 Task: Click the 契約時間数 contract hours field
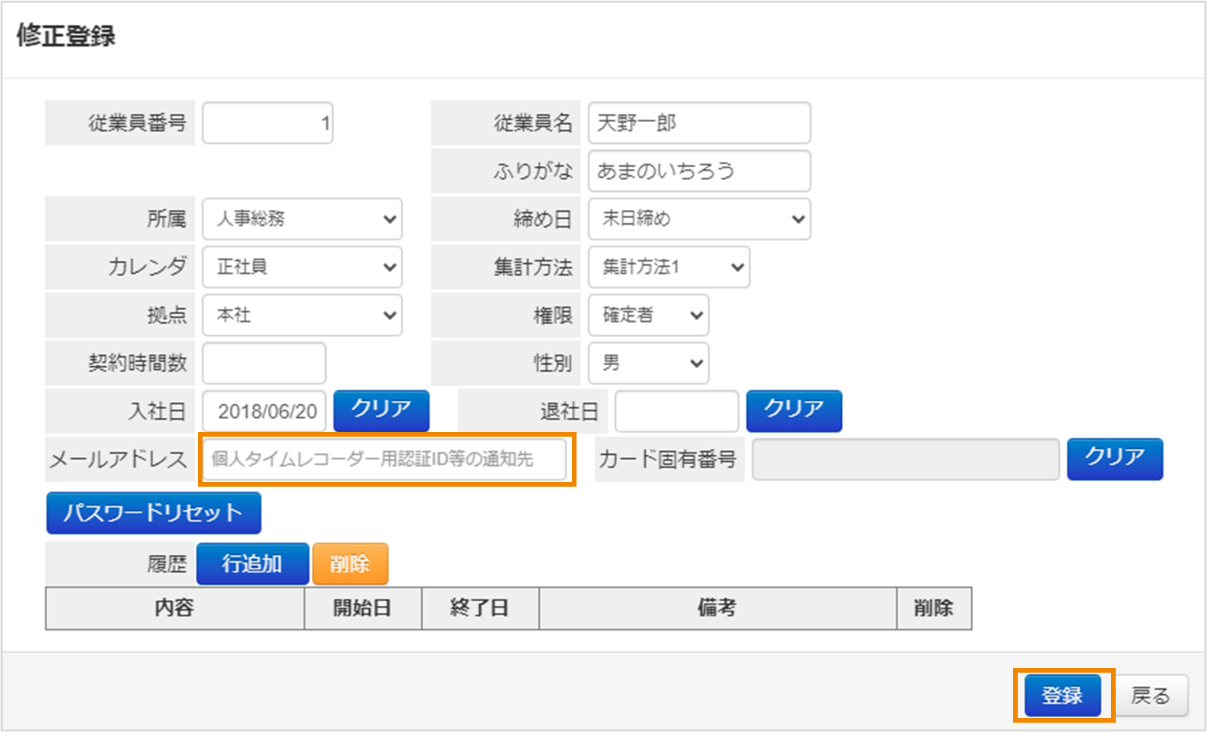263,363
